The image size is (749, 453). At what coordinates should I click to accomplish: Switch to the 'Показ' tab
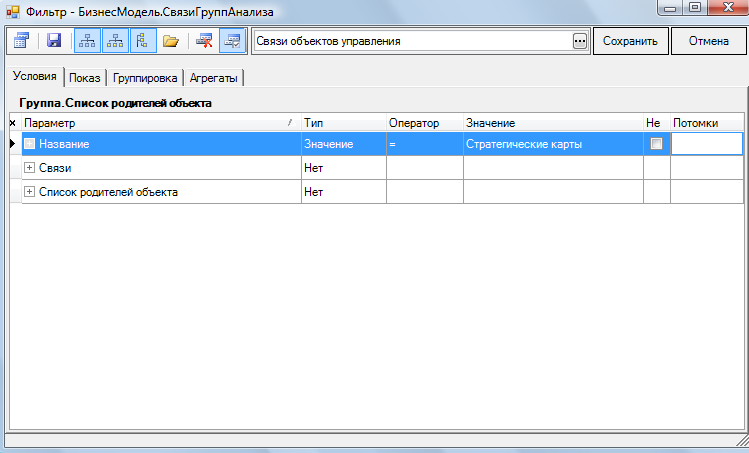(x=87, y=78)
